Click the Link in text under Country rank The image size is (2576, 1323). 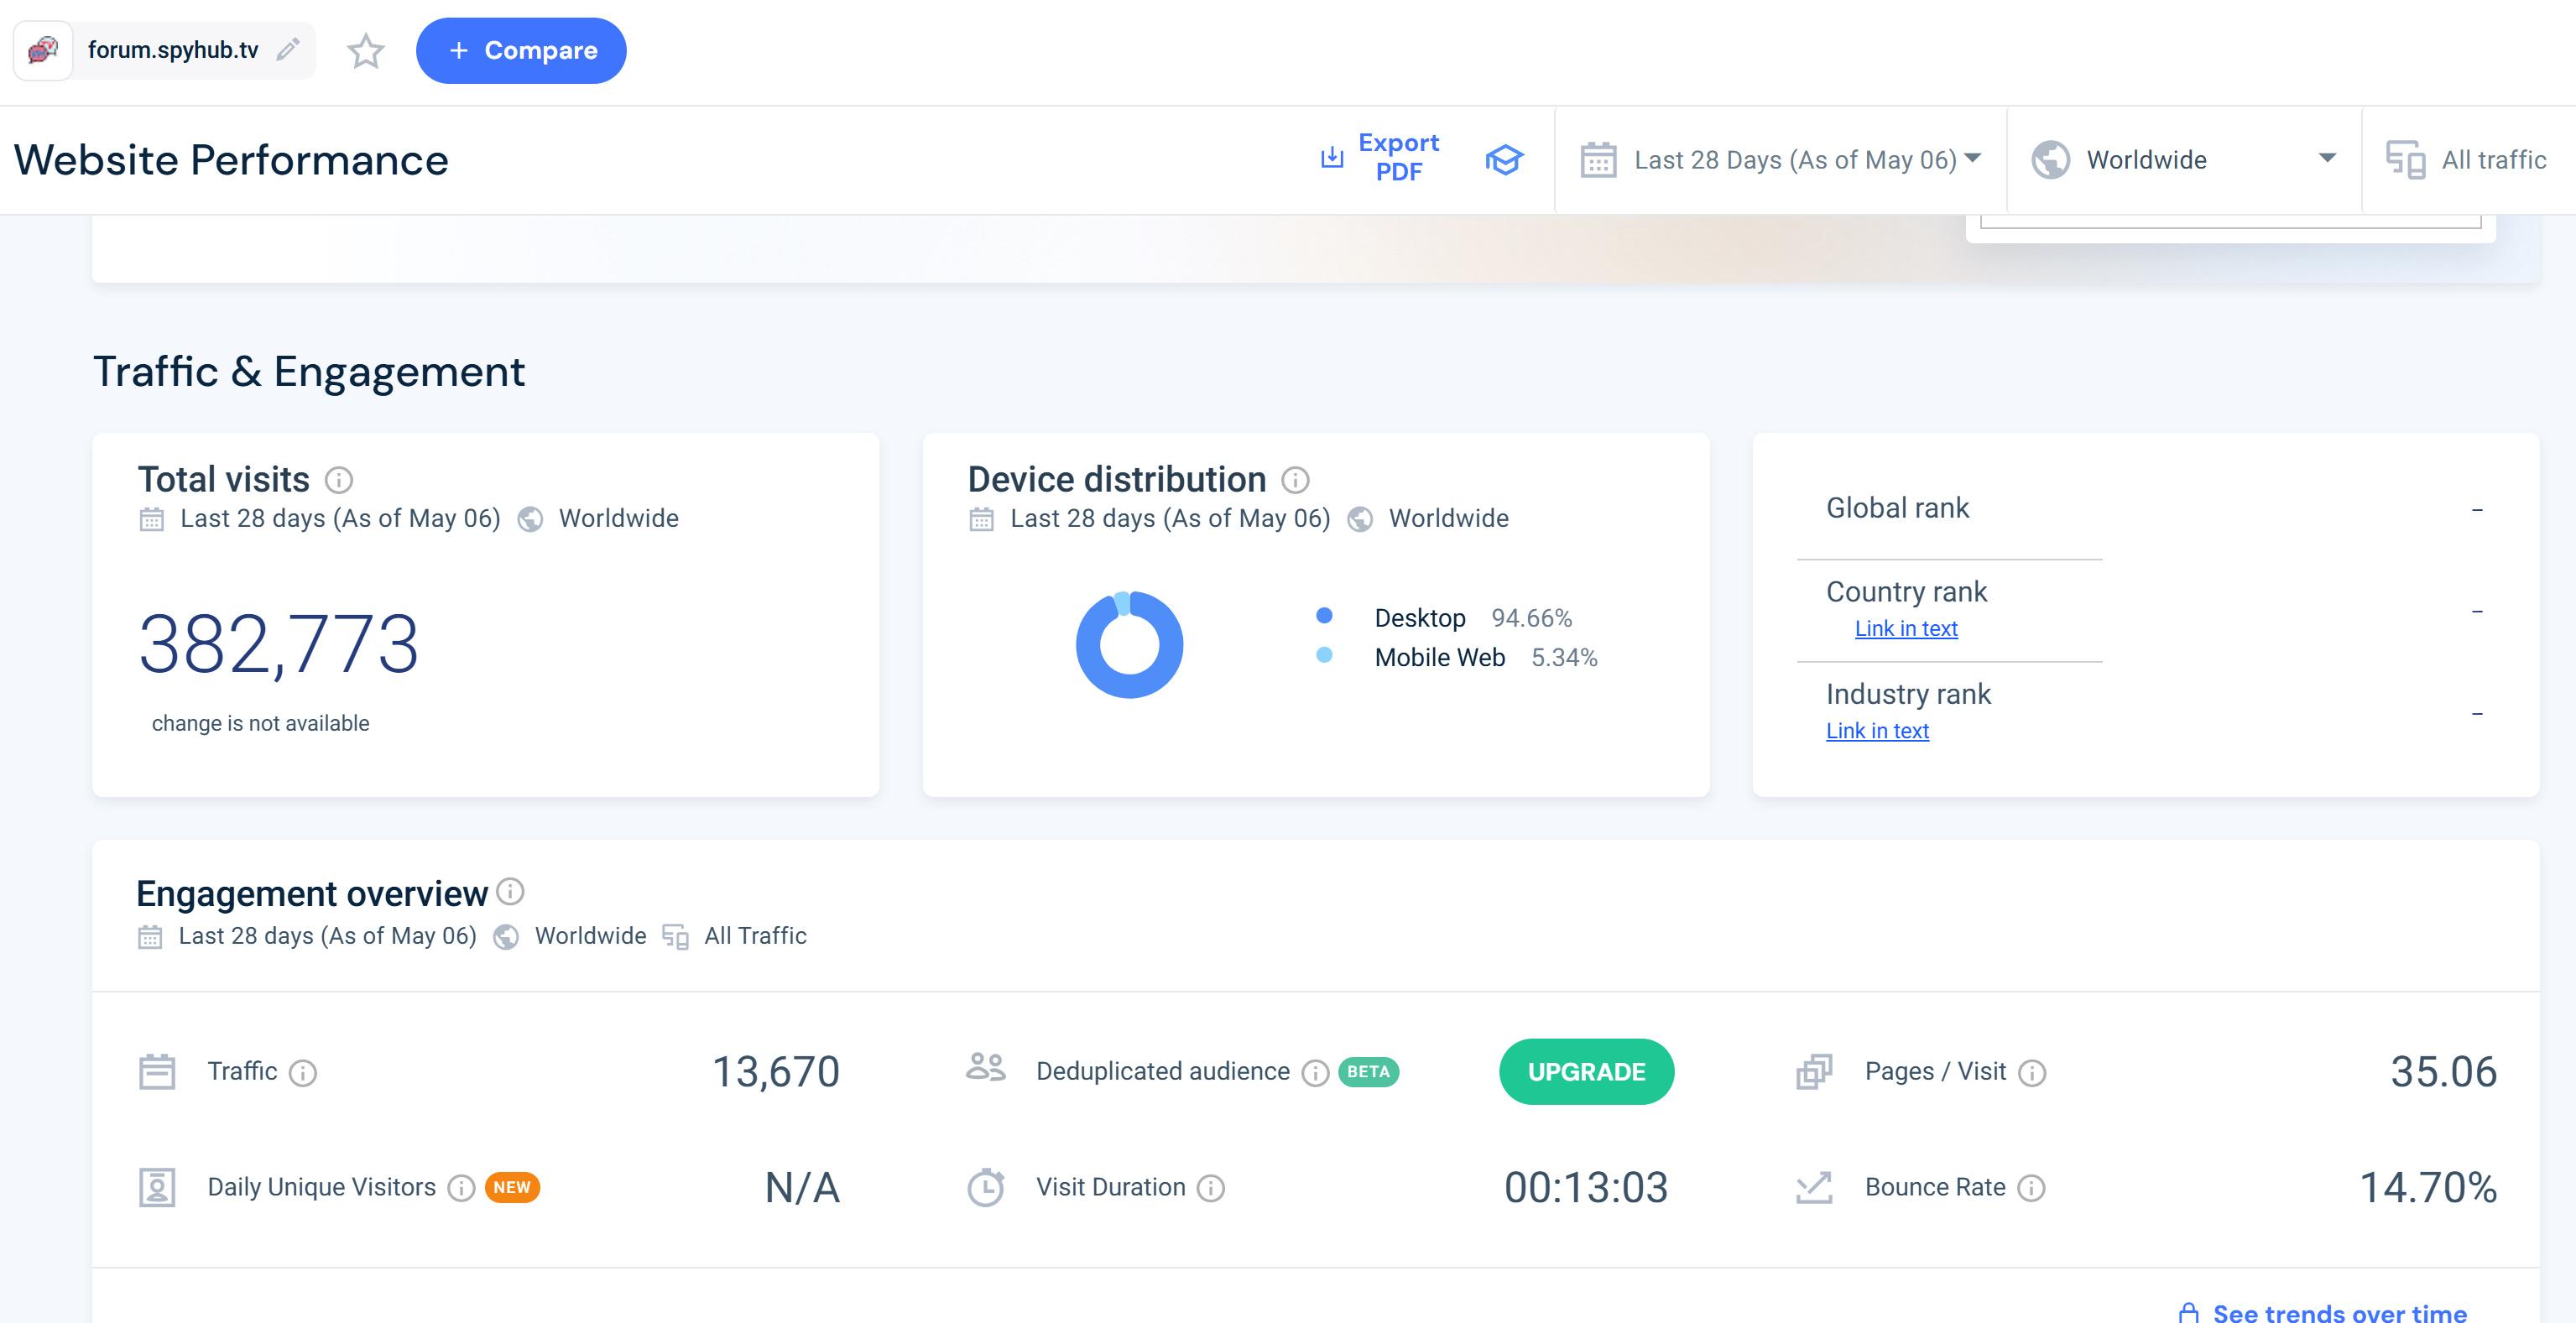1906,629
